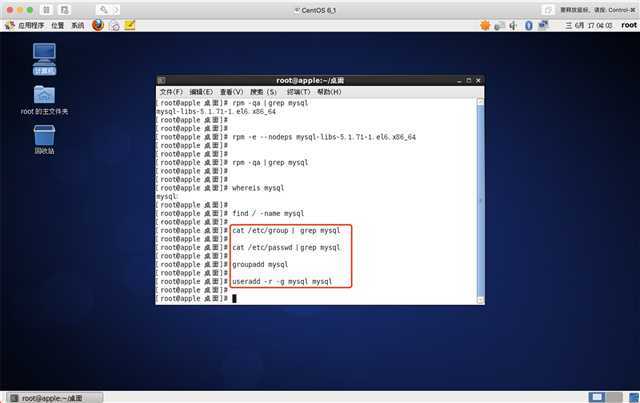Click the drive tray icon beside volume
640x403 pixels.
click(x=500, y=26)
